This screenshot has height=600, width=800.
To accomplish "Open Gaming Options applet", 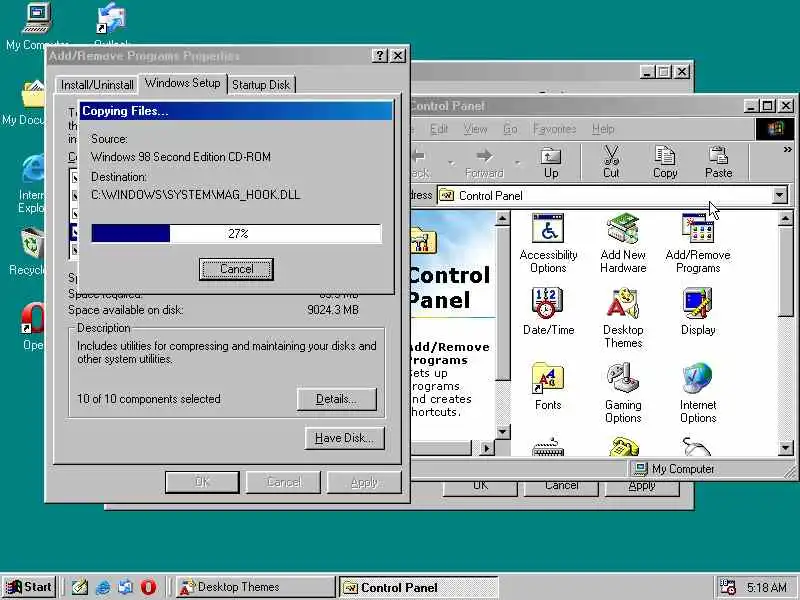I will pyautogui.click(x=623, y=393).
